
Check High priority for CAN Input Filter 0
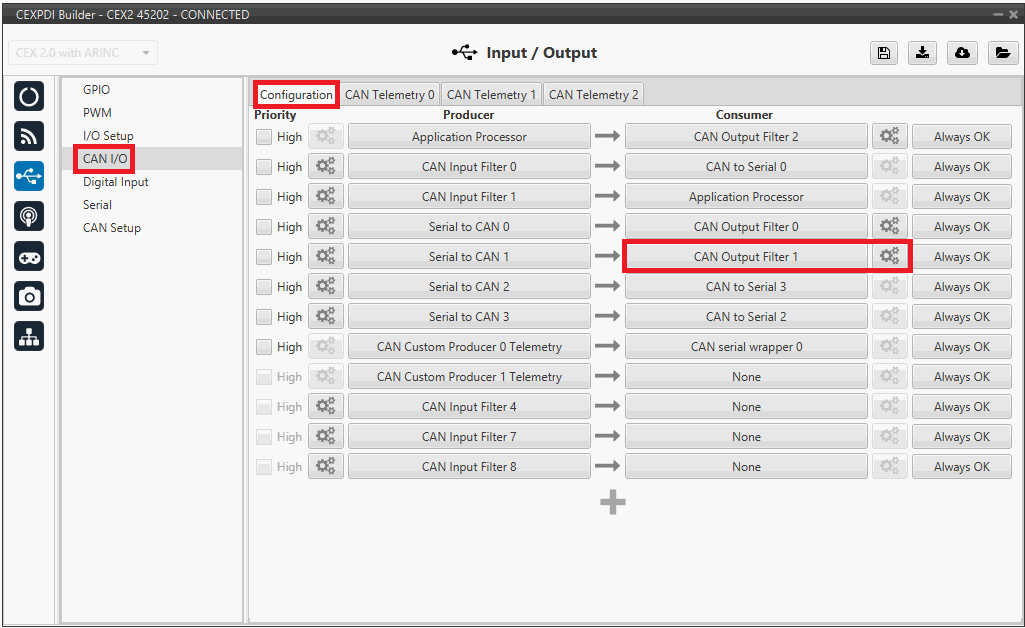coord(264,167)
